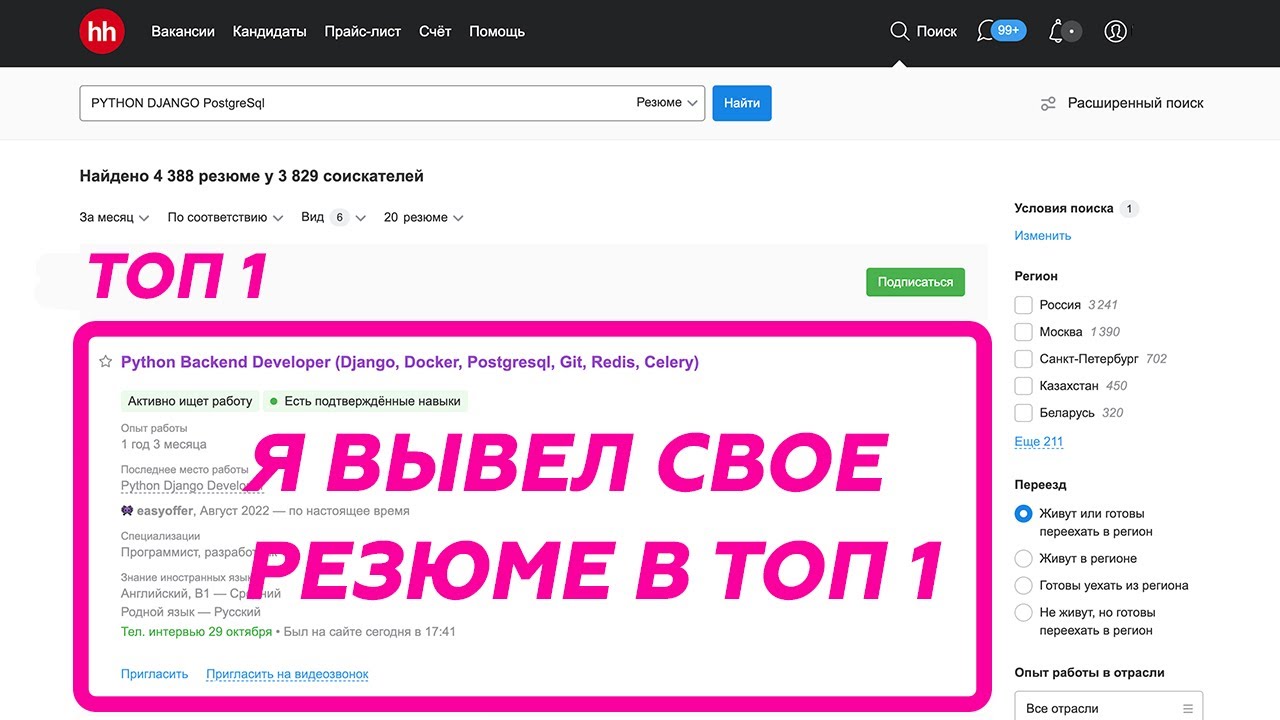This screenshot has width=1280, height=720.
Task: Open the user profile icon
Action: pyautogui.click(x=1116, y=31)
